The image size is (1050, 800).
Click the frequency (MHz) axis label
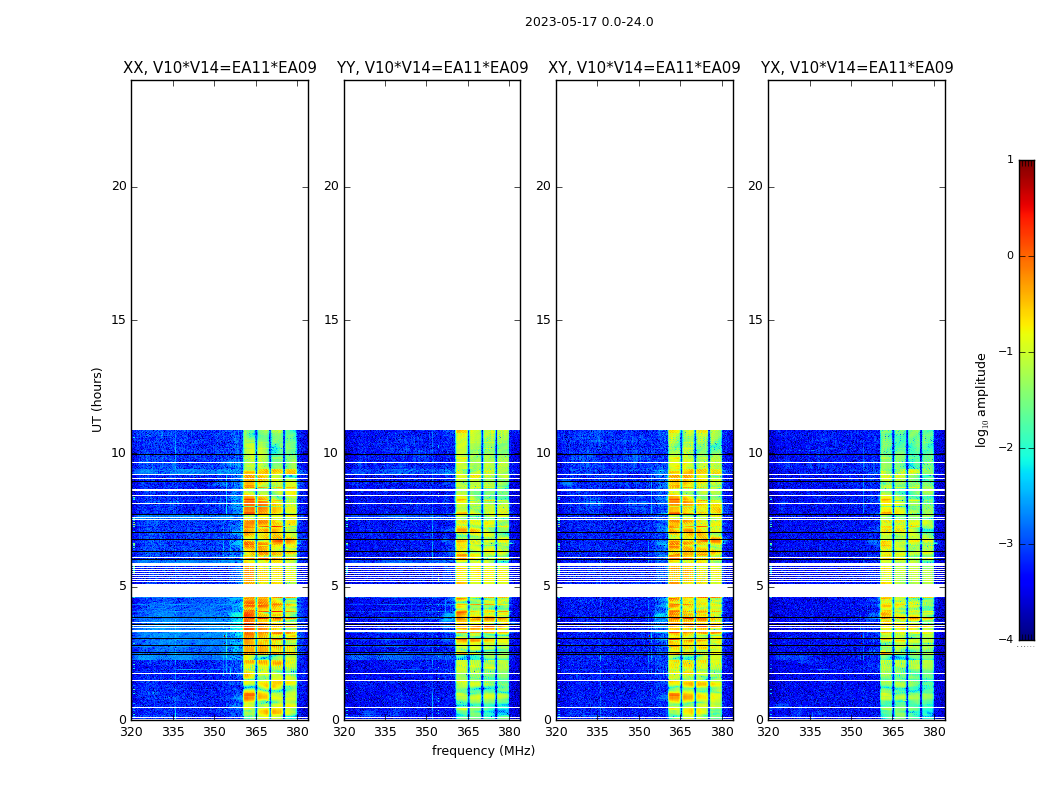tap(483, 751)
